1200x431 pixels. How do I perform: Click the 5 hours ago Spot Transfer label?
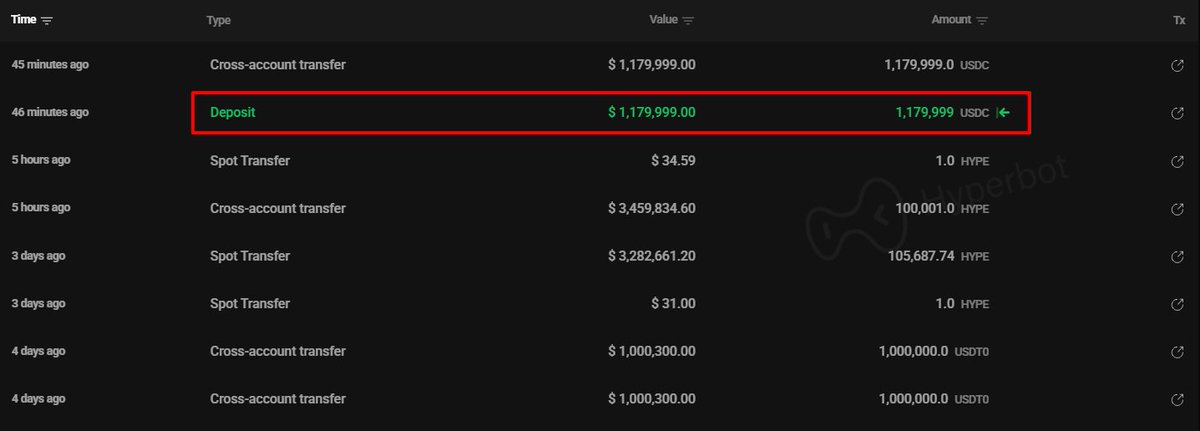pyautogui.click(x=250, y=161)
